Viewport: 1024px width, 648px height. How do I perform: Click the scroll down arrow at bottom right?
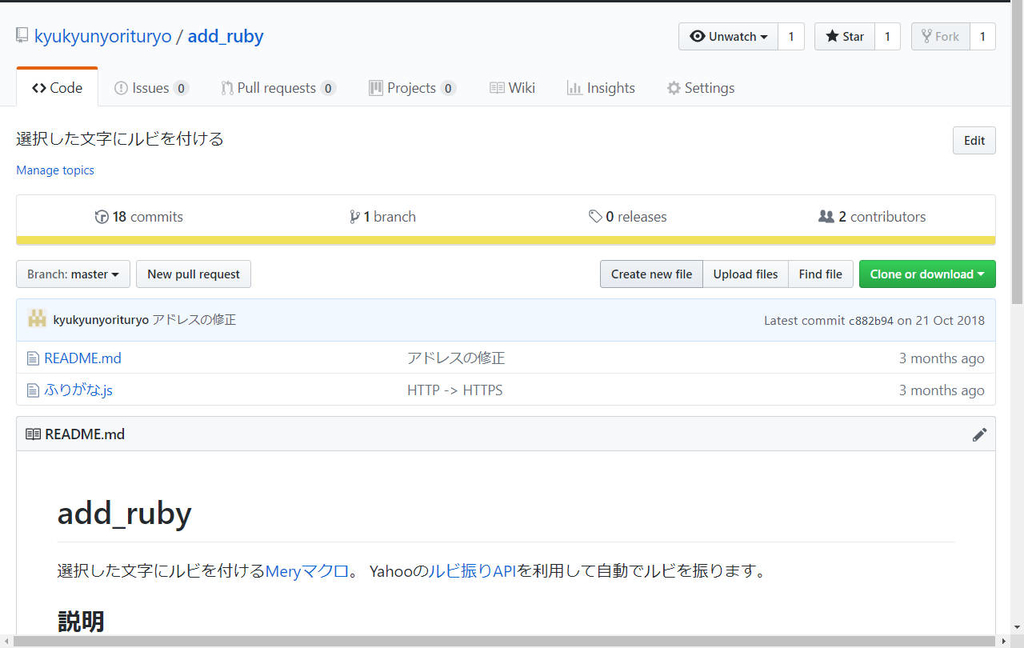pyautogui.click(x=1017, y=627)
